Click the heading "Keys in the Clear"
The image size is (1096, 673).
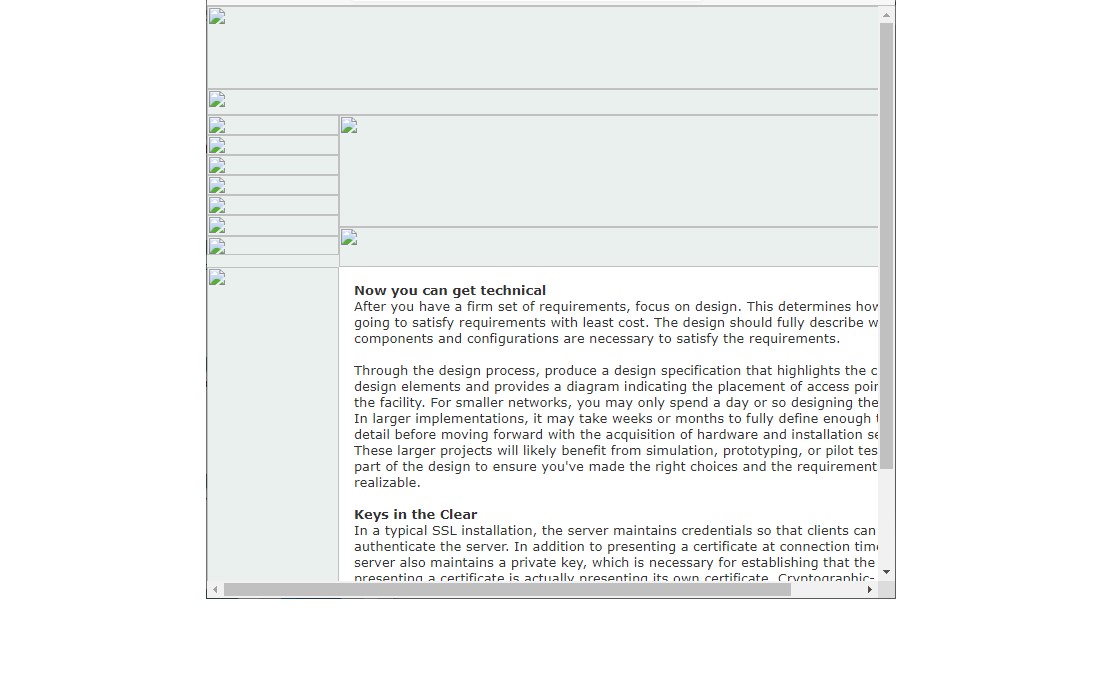tap(415, 515)
